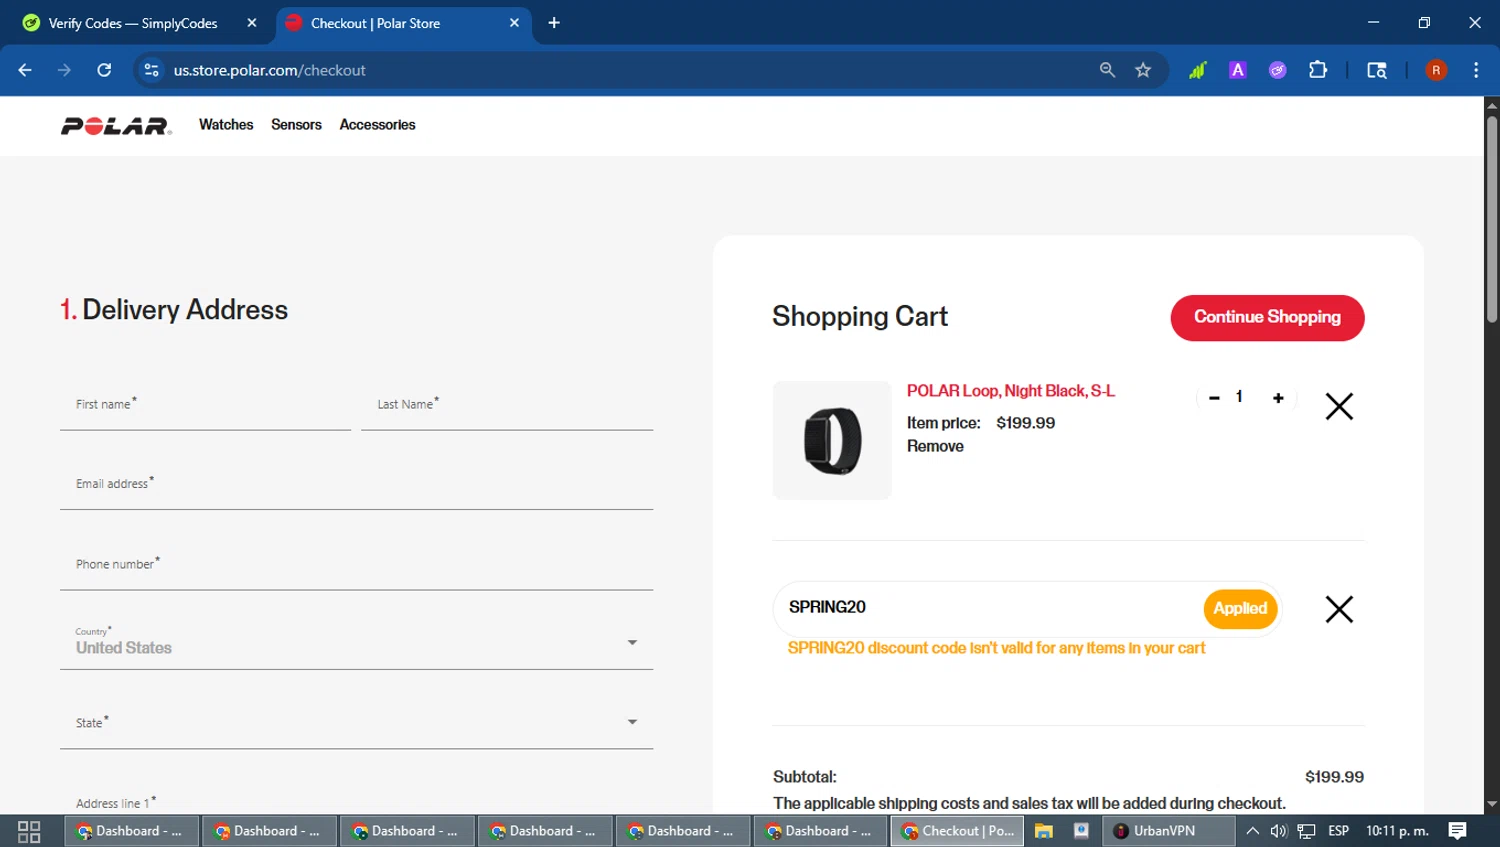Click the Polar logo
The height and width of the screenshot is (847, 1500).
click(x=116, y=126)
